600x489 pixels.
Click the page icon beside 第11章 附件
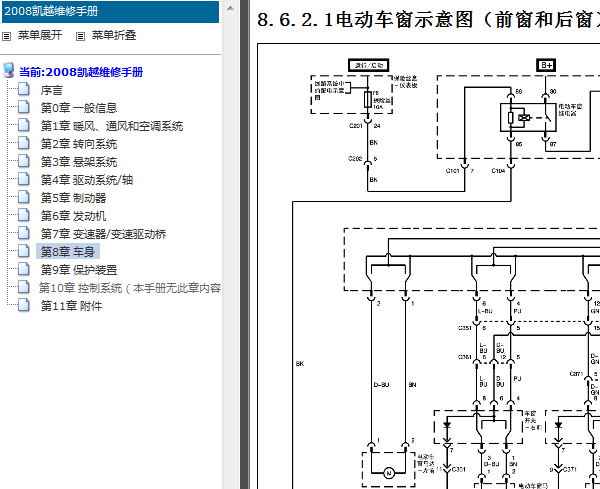pyautogui.click(x=24, y=305)
